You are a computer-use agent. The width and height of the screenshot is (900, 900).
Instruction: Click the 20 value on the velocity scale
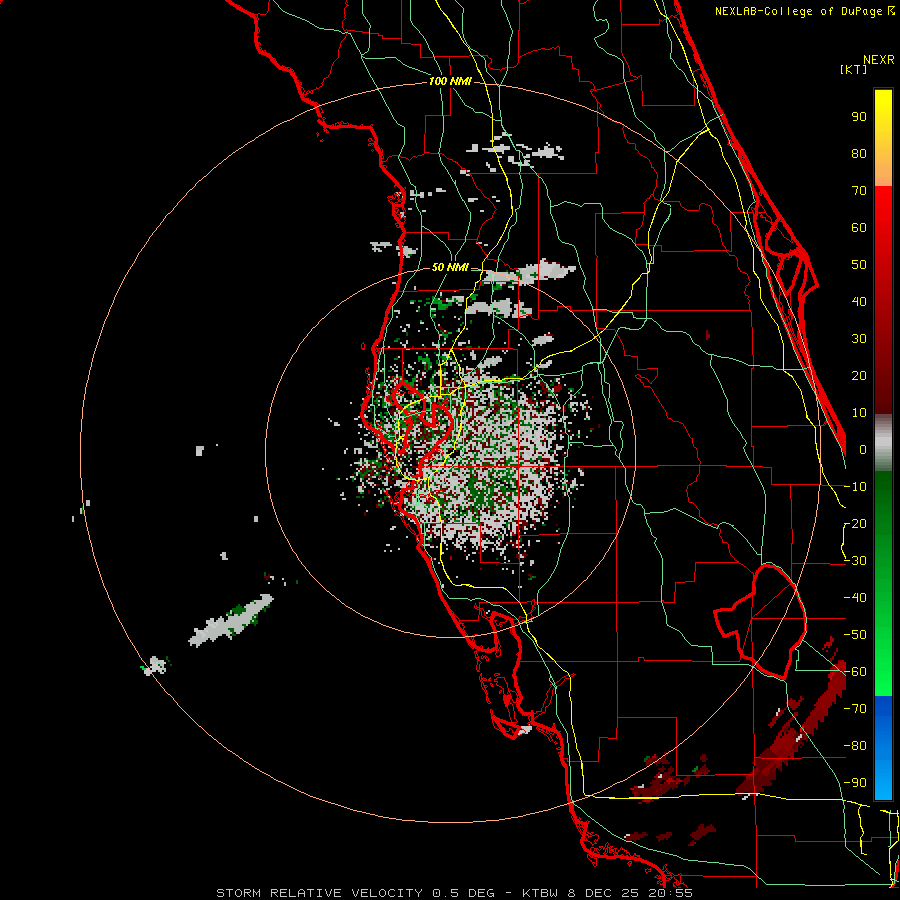859,375
